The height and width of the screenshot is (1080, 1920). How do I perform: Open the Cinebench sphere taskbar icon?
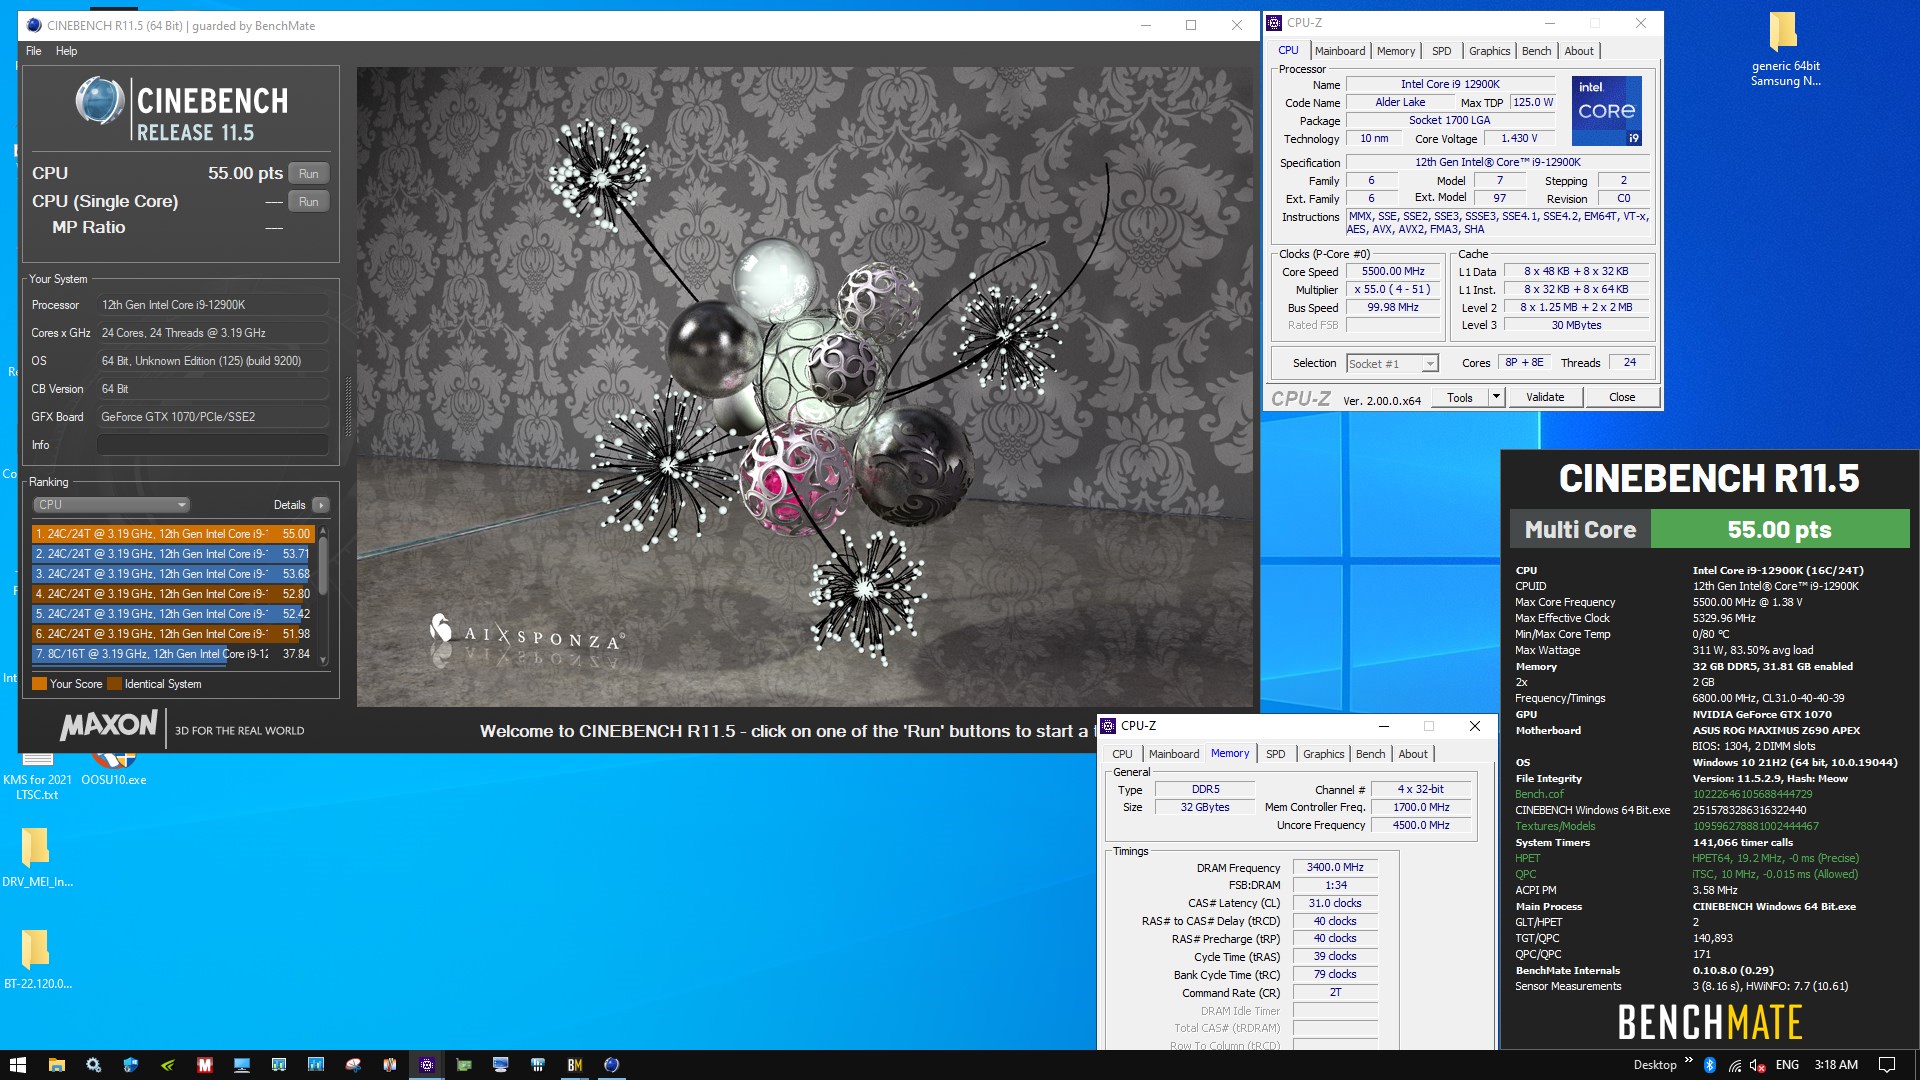tap(611, 1065)
